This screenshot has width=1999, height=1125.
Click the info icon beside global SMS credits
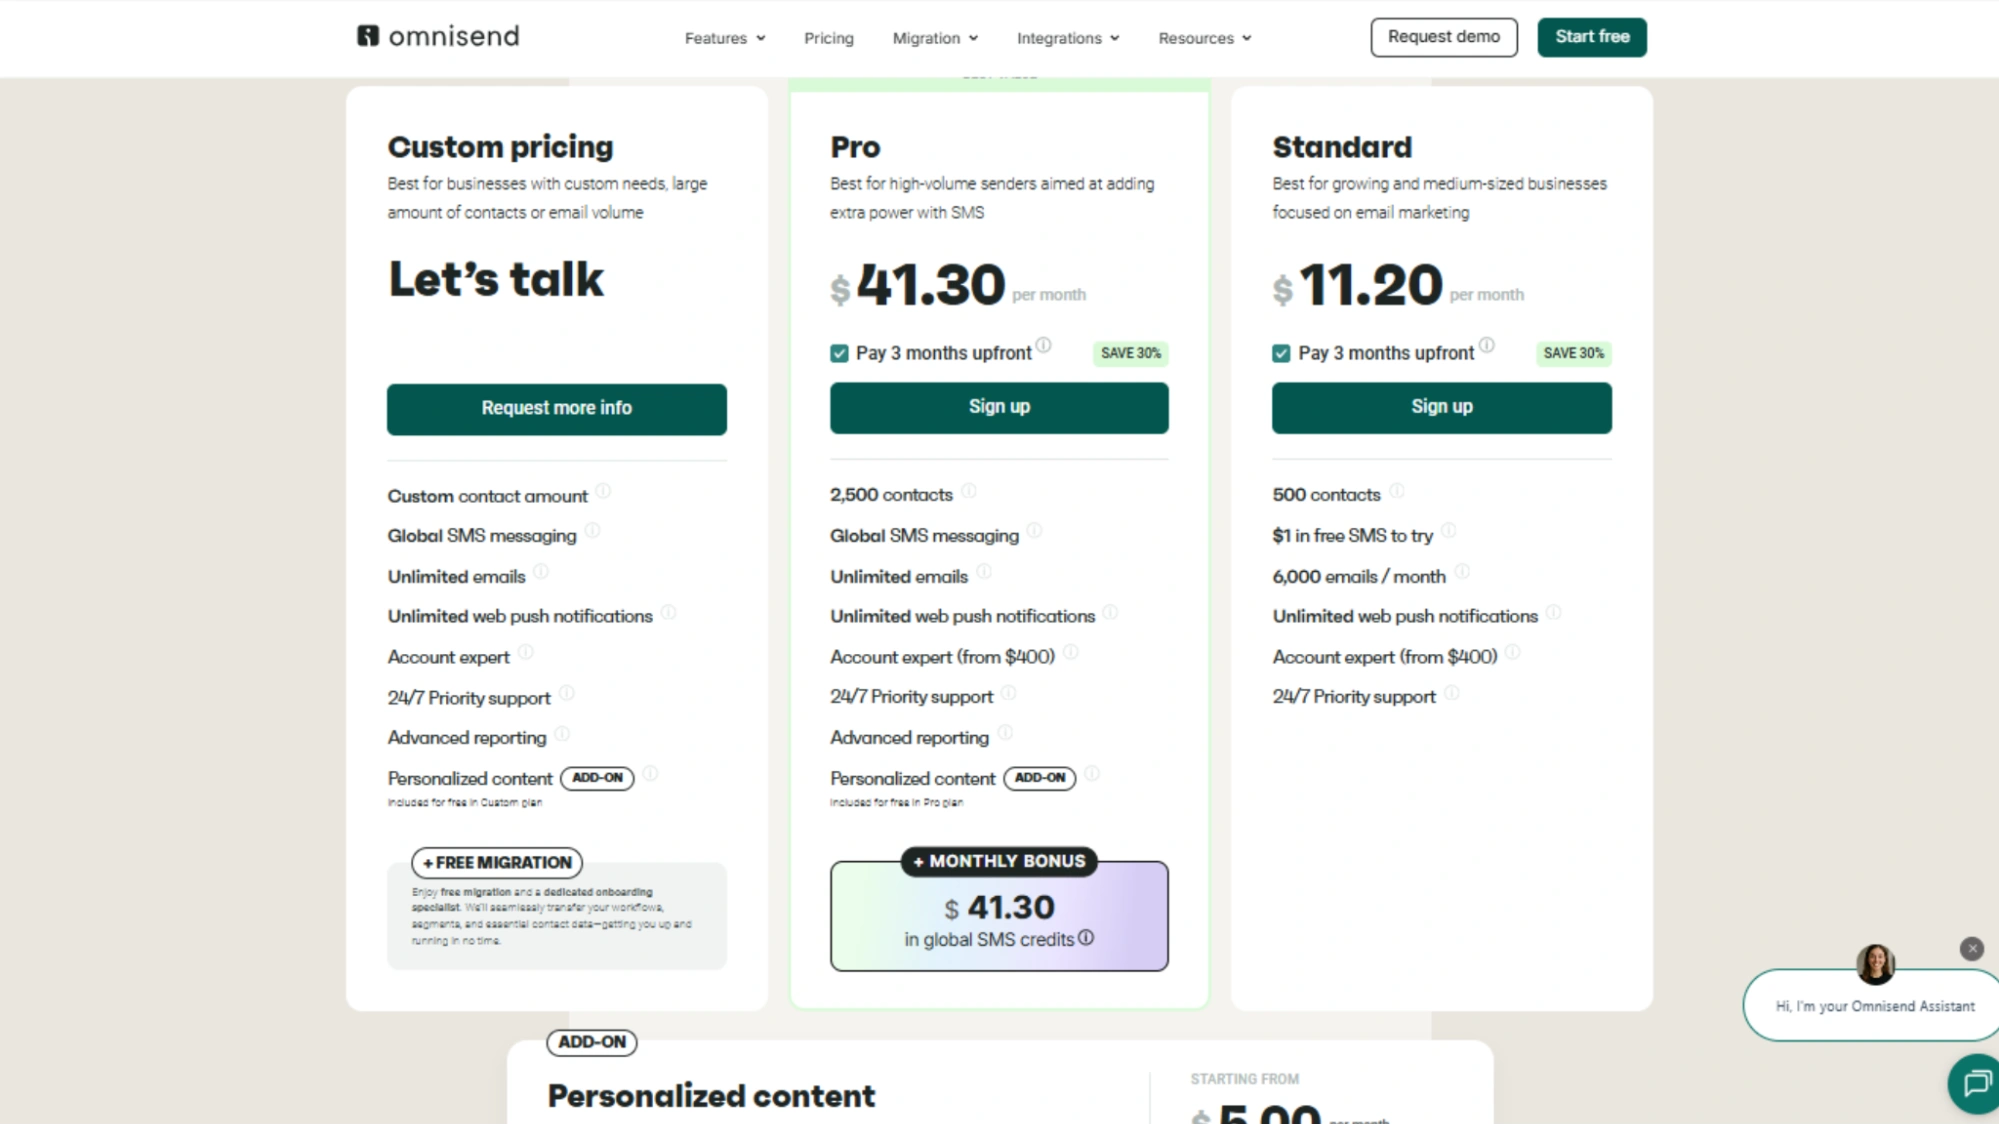[1087, 939]
